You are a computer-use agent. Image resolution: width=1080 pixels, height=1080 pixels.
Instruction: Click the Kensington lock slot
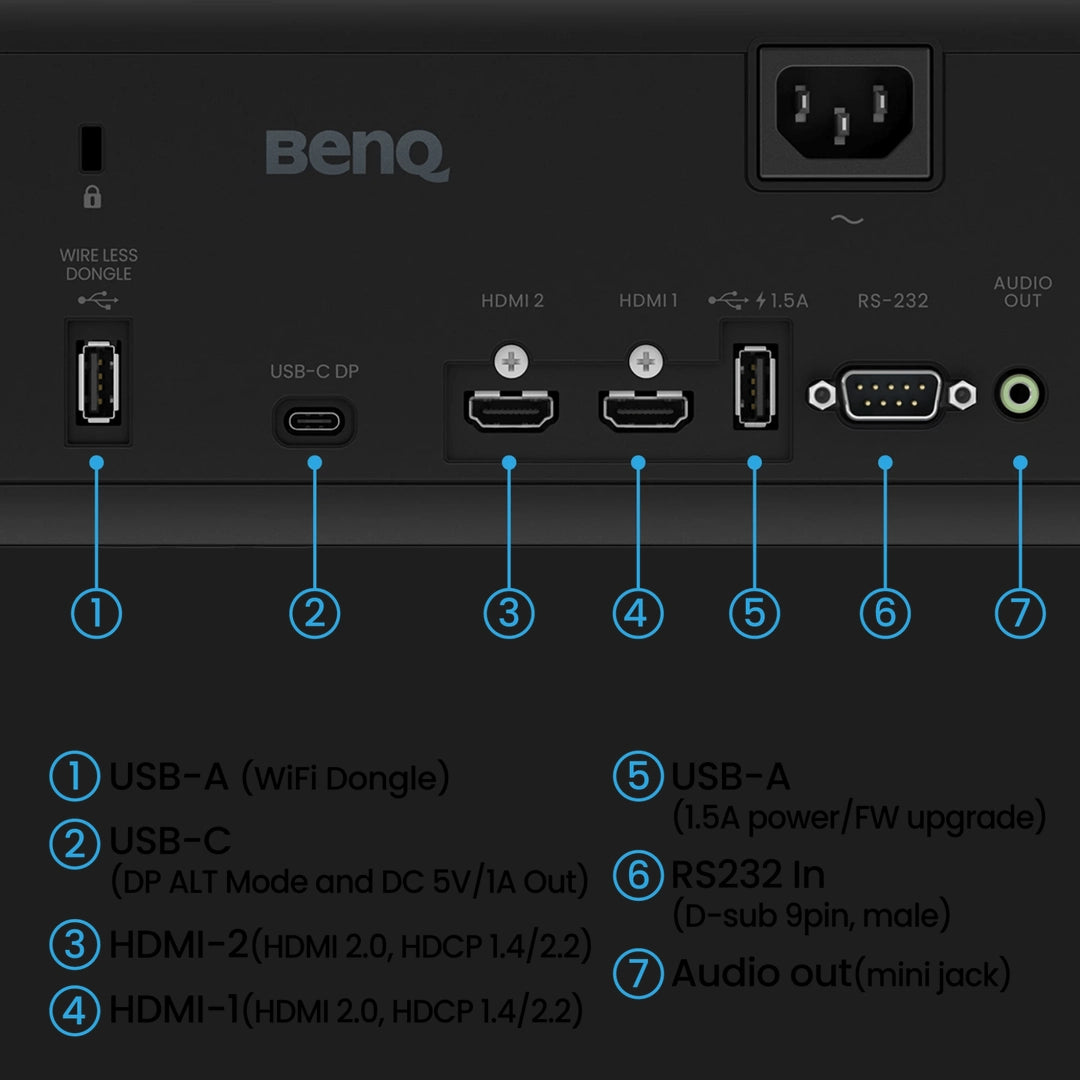pyautogui.click(x=91, y=149)
